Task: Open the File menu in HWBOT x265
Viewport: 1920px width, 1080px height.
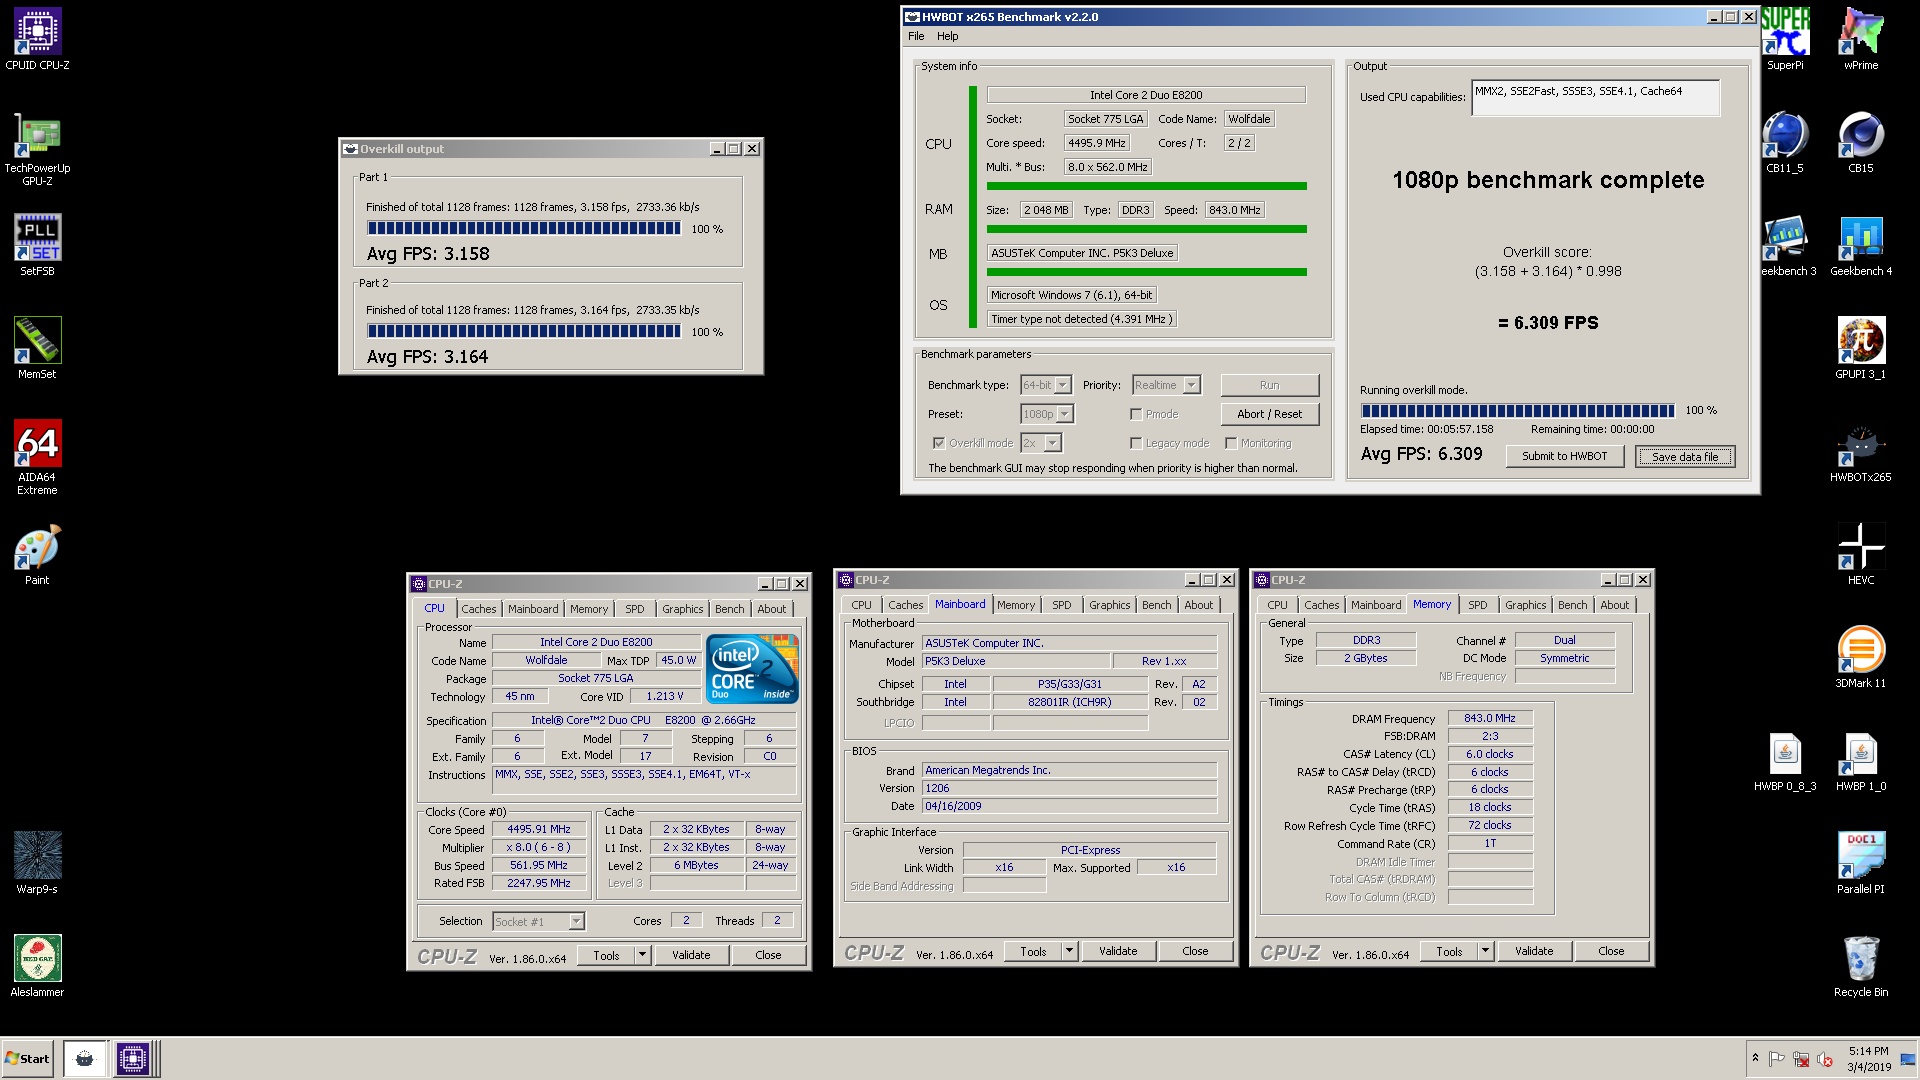Action: (916, 36)
